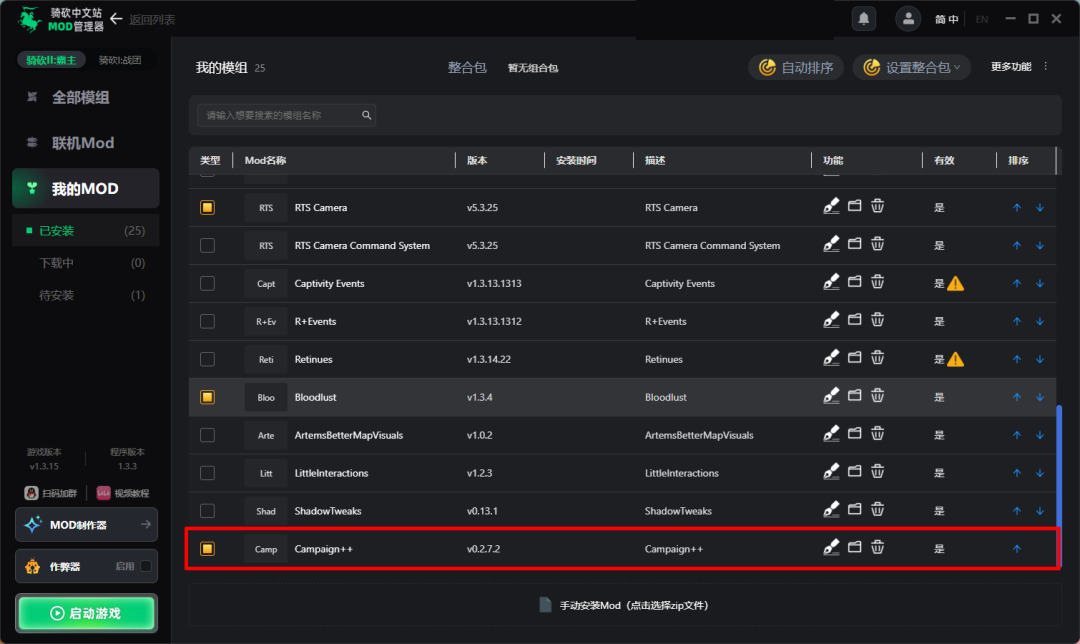Enable the LittleInteractions mod checkbox

click(207, 473)
